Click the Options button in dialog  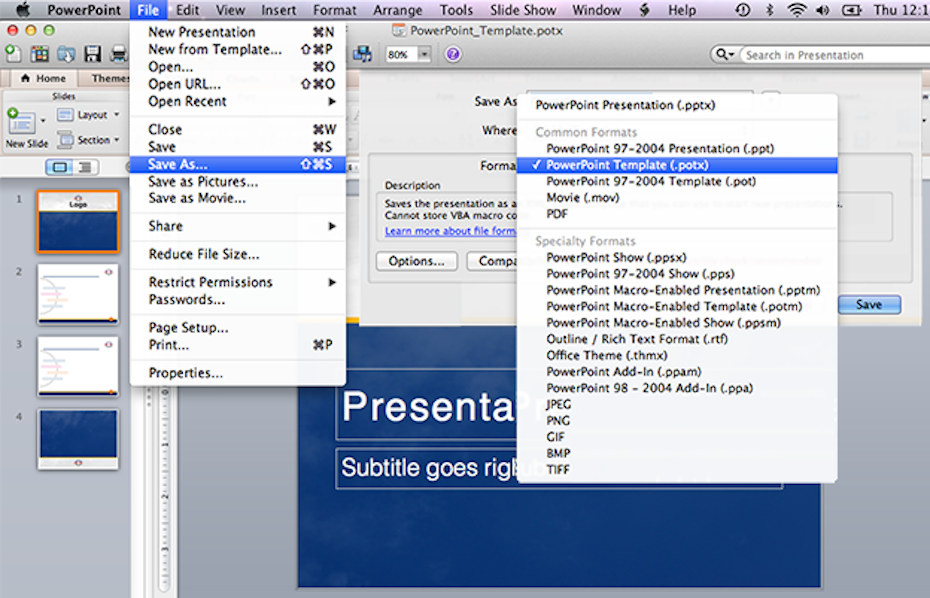point(416,261)
